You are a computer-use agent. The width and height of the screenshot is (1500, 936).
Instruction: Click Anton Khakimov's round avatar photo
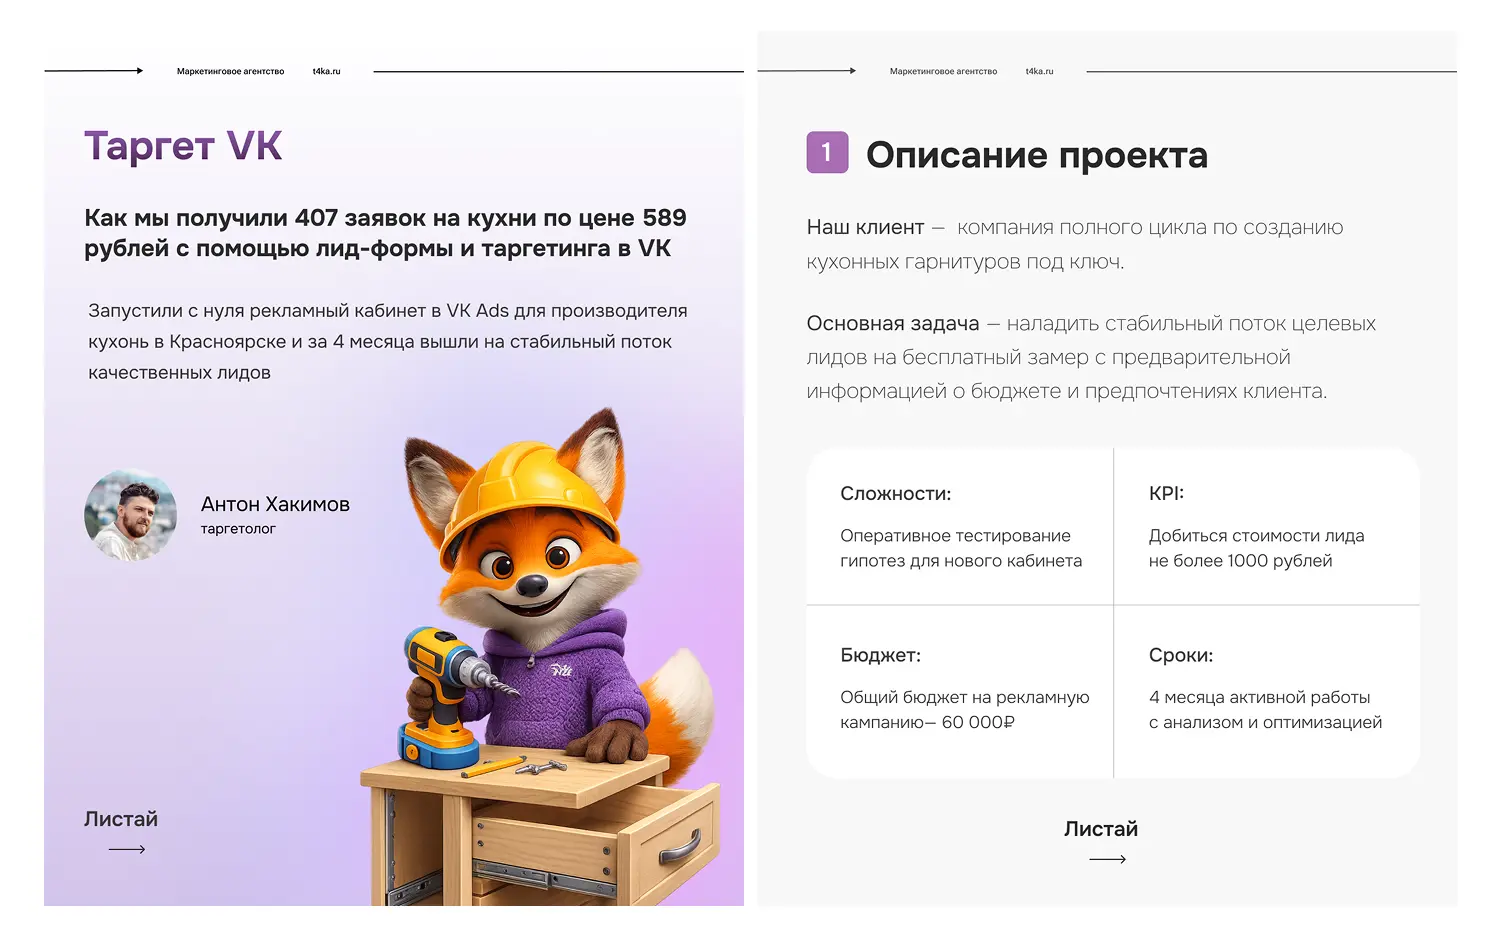[x=131, y=515]
